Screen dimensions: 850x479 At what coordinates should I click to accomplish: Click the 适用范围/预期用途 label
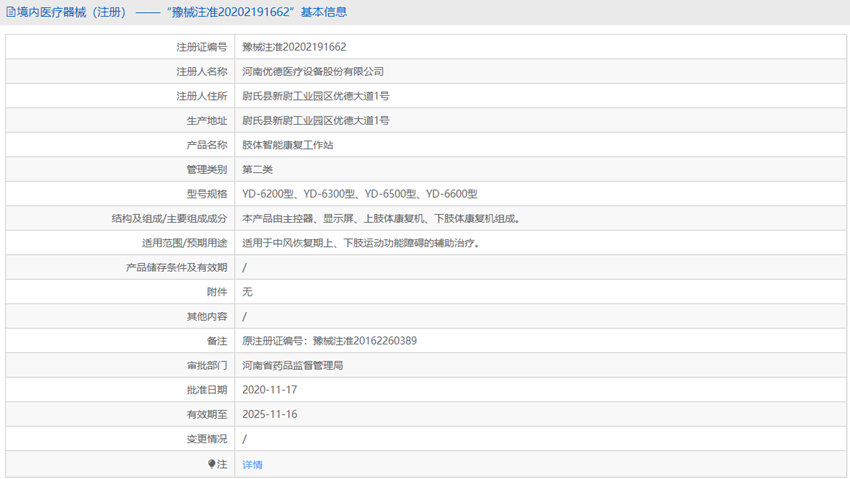point(185,243)
